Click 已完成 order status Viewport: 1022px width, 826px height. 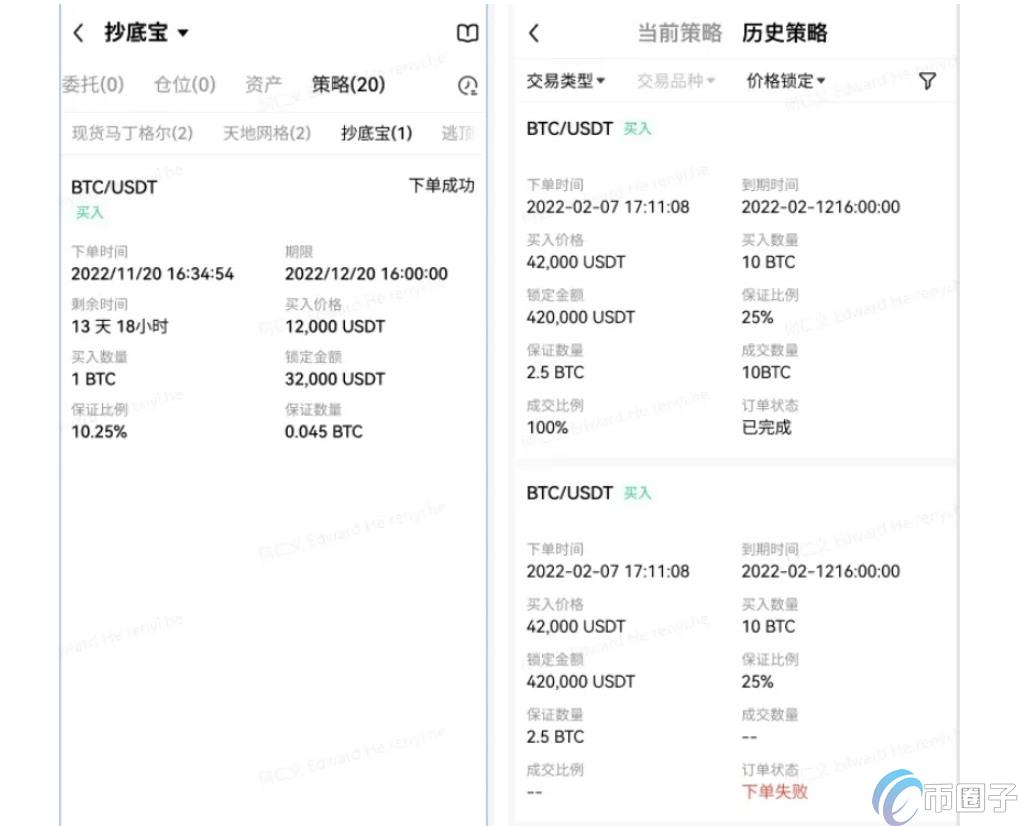766,428
